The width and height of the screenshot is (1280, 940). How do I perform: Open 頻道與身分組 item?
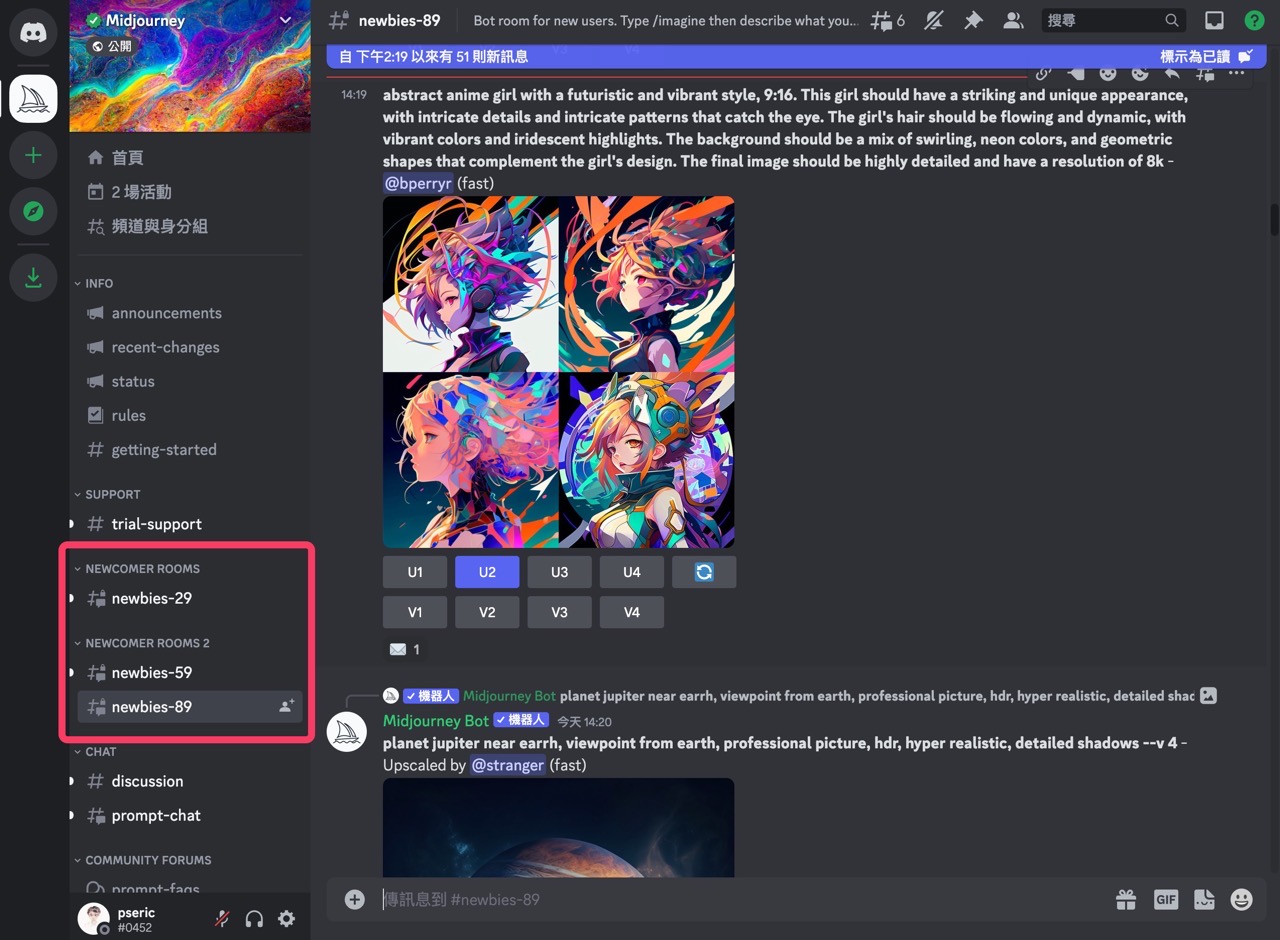pos(190,226)
